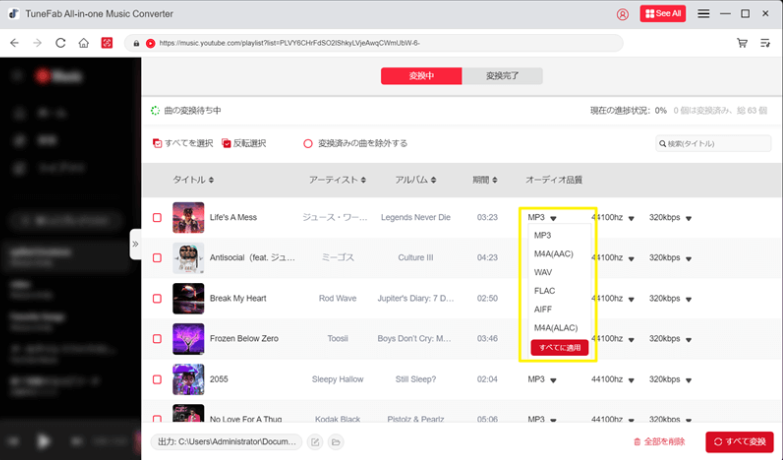Click the edit output path icon

pos(315,442)
